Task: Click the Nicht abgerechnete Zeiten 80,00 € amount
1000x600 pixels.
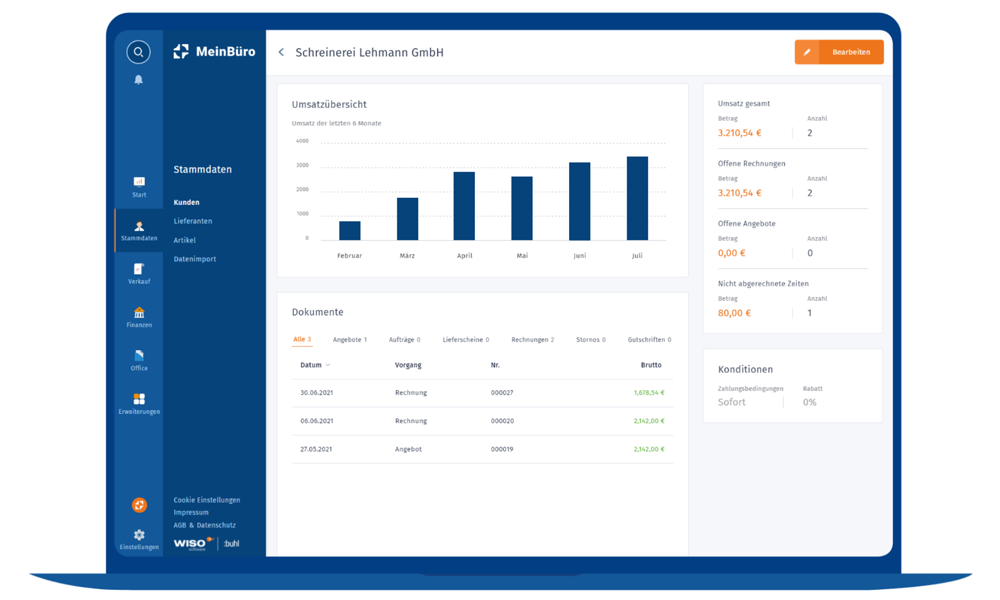Action: 734,313
